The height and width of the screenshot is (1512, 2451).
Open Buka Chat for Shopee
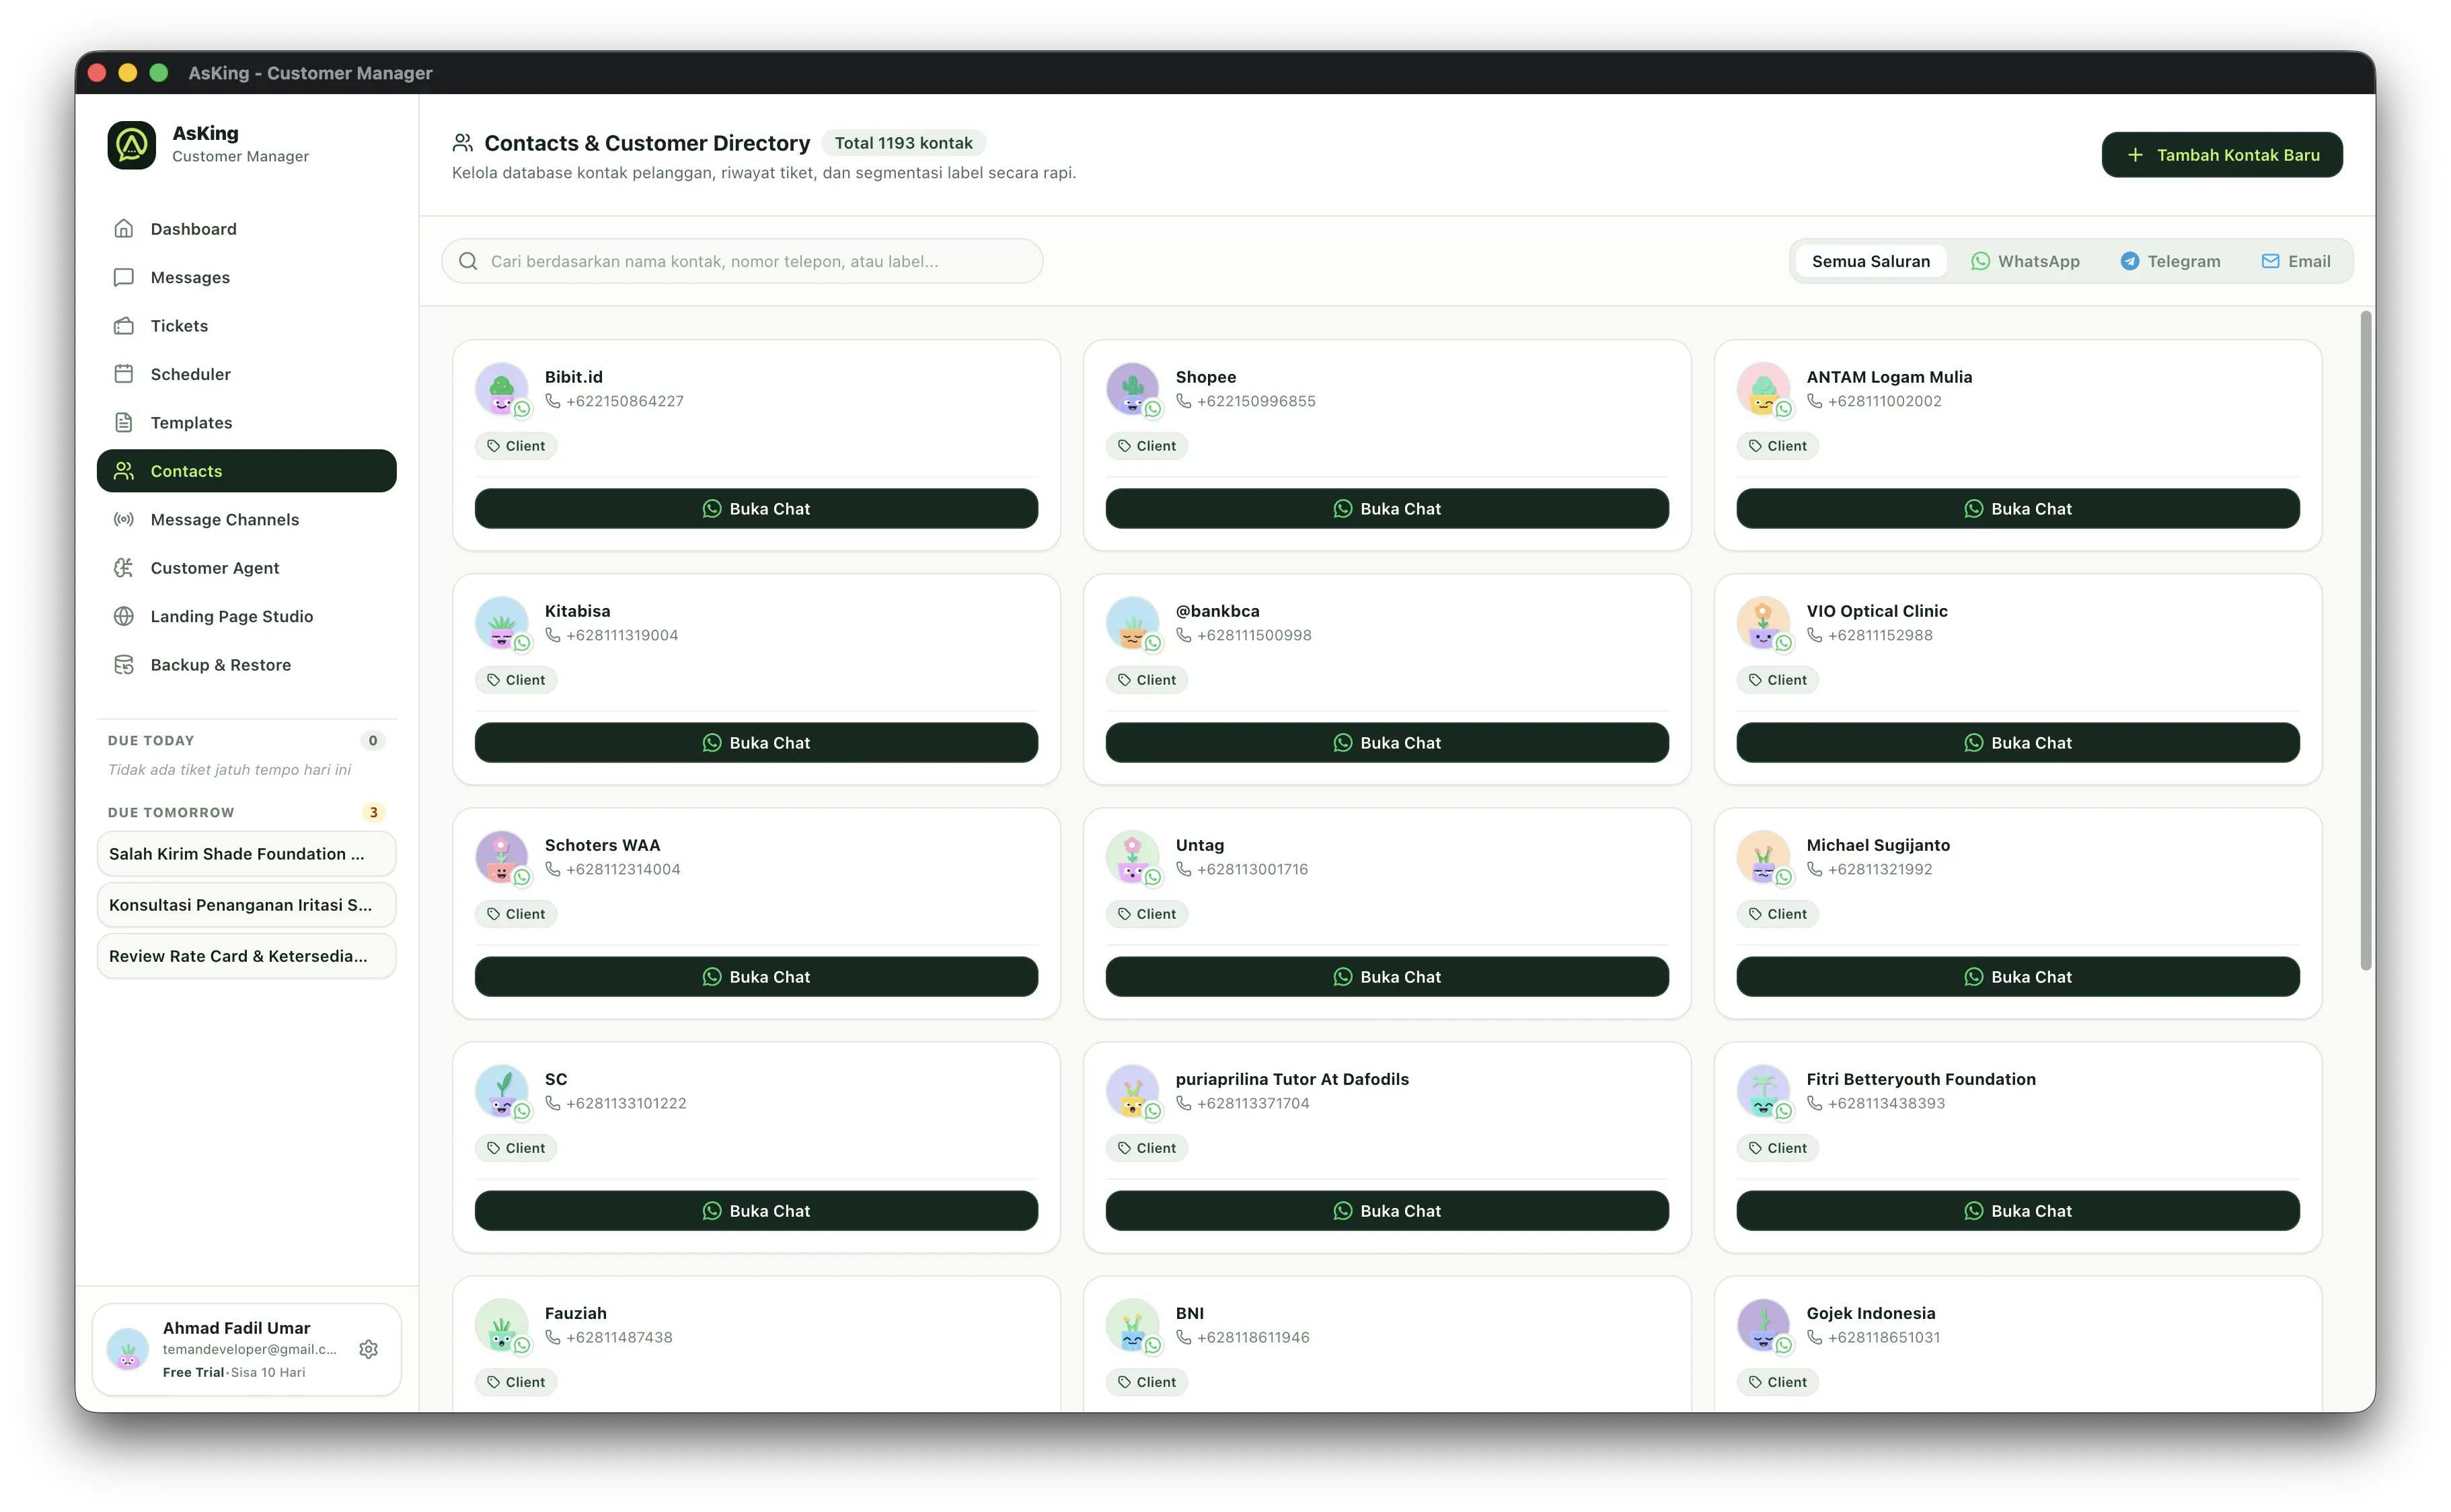(x=1387, y=509)
